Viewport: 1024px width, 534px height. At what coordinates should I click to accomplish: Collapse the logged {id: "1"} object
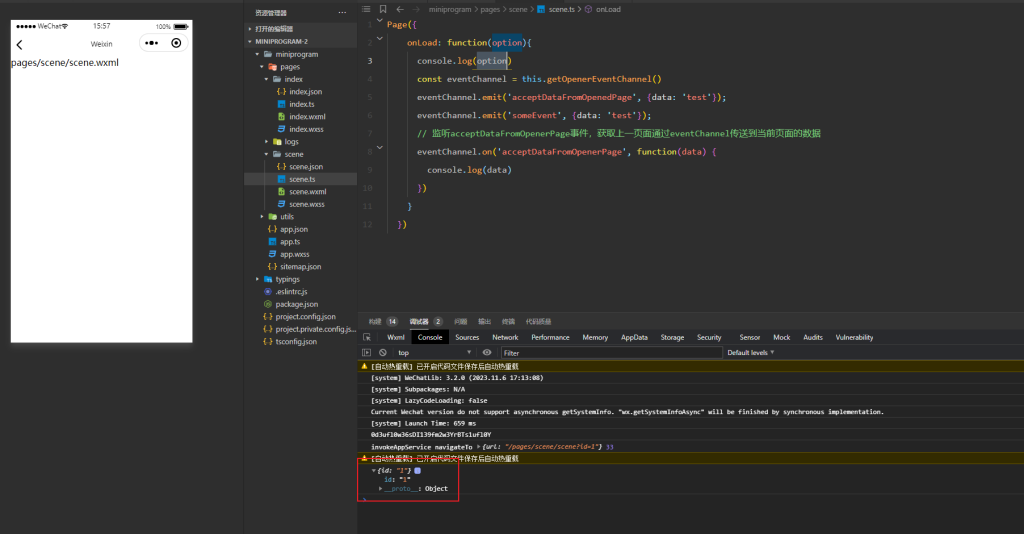point(374,470)
